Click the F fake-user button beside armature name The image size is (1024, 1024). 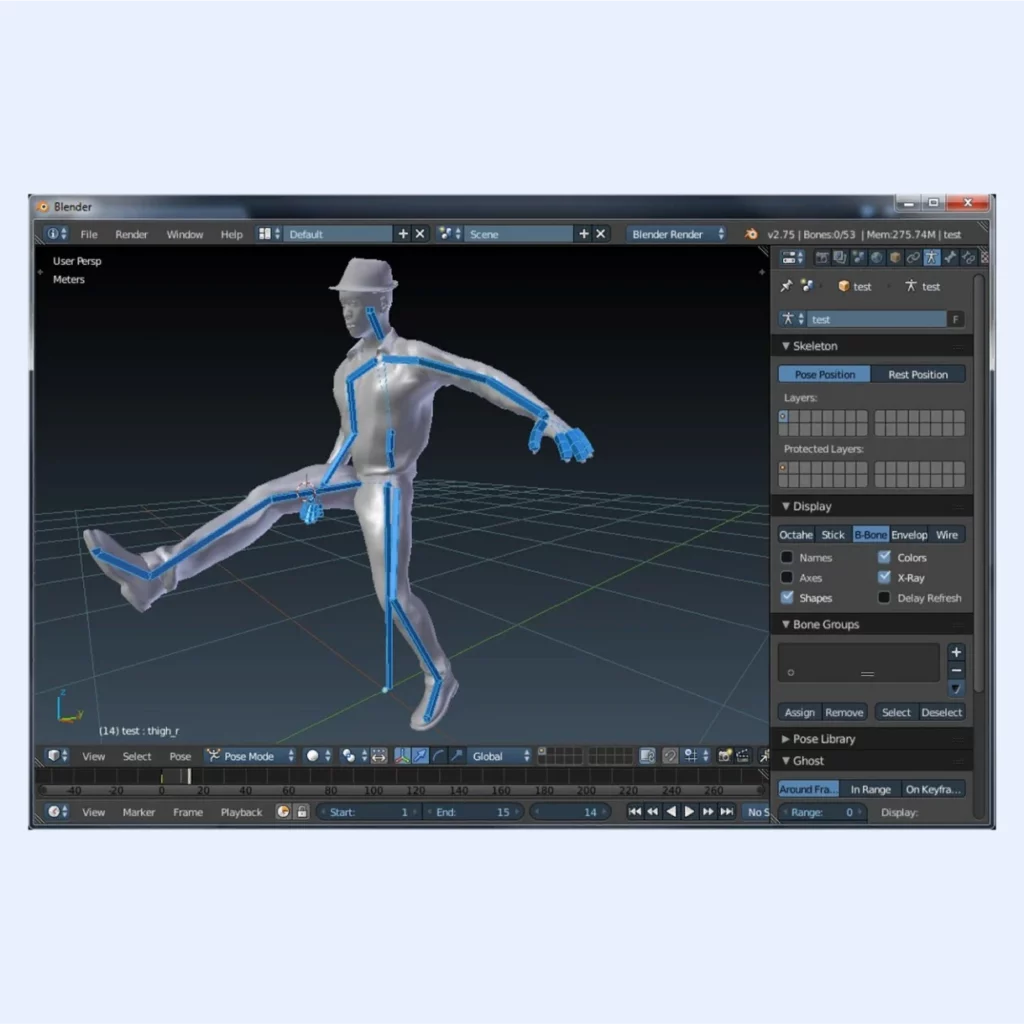(x=955, y=319)
